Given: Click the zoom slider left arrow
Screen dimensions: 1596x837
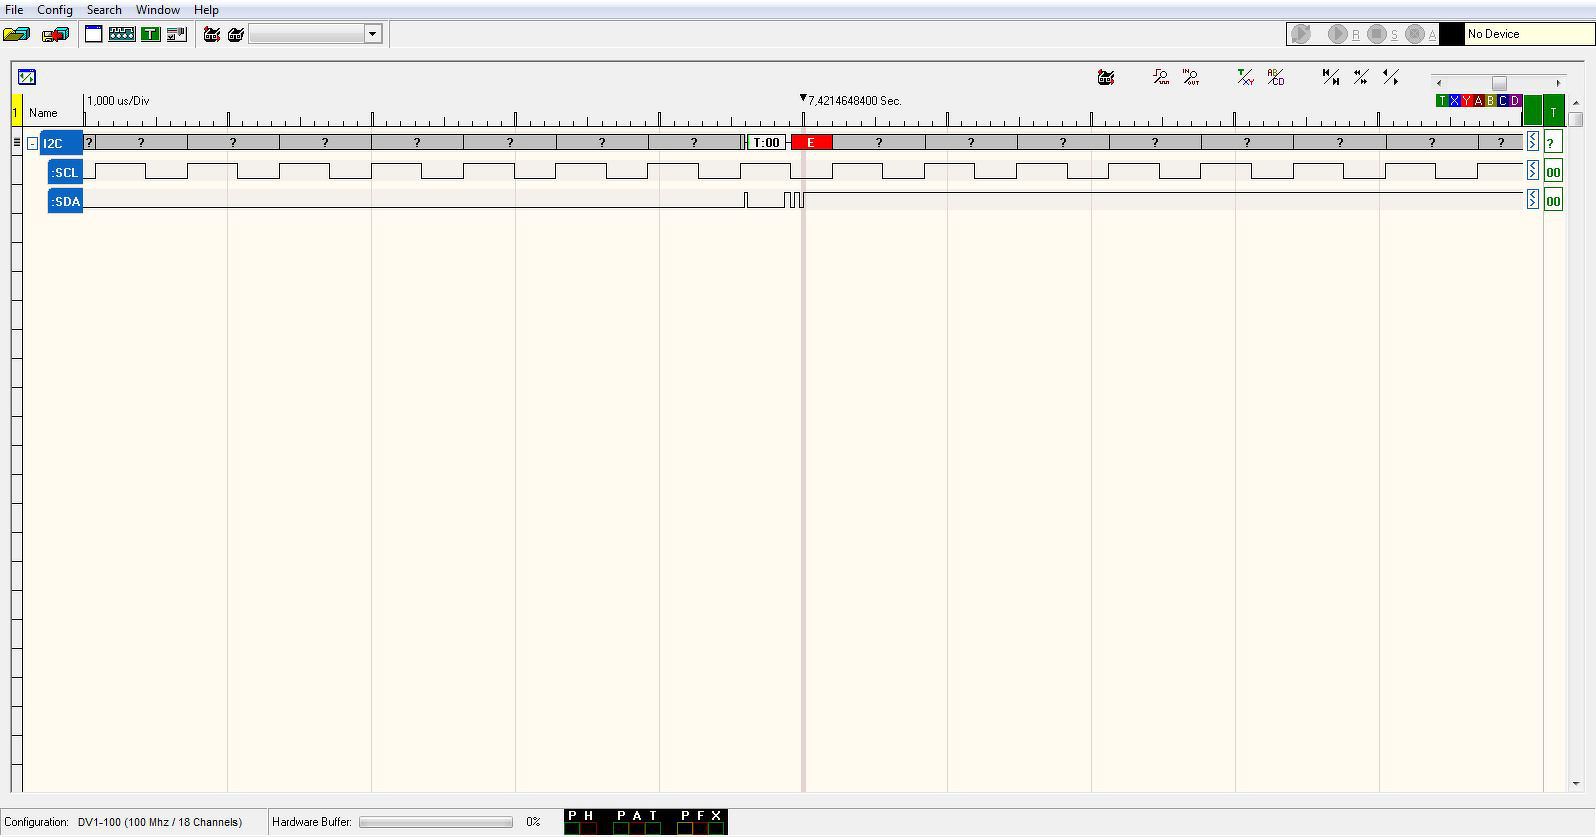Looking at the screenshot, I should pos(1439,83).
